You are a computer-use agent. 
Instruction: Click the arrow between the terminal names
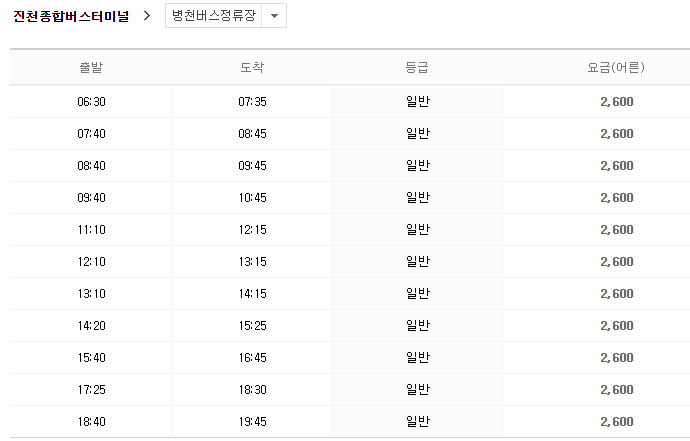point(147,16)
